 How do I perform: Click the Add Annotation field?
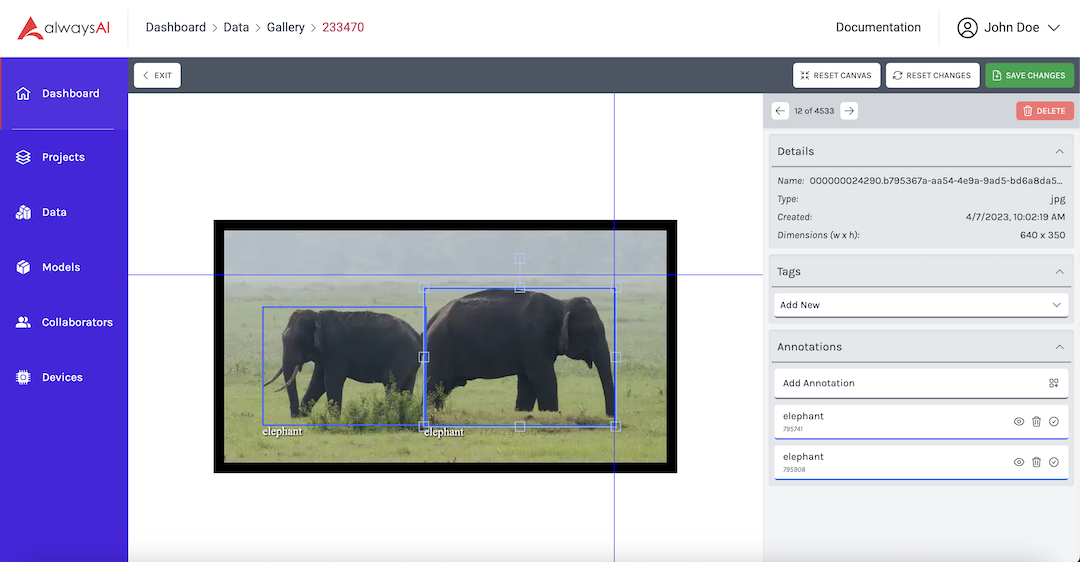click(921, 384)
